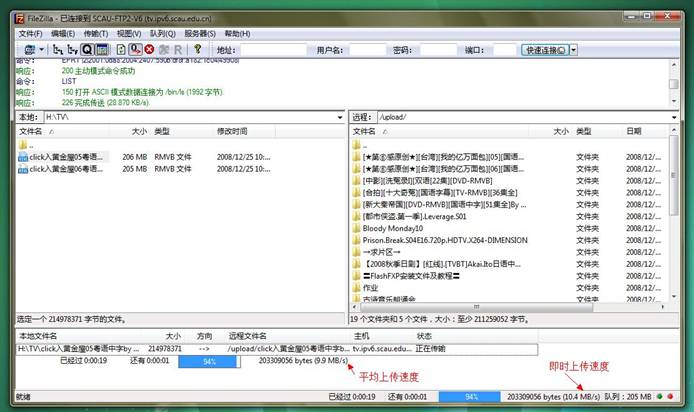Click the disconnect from server icon
This screenshot has width=694, height=412.
(x=164, y=50)
